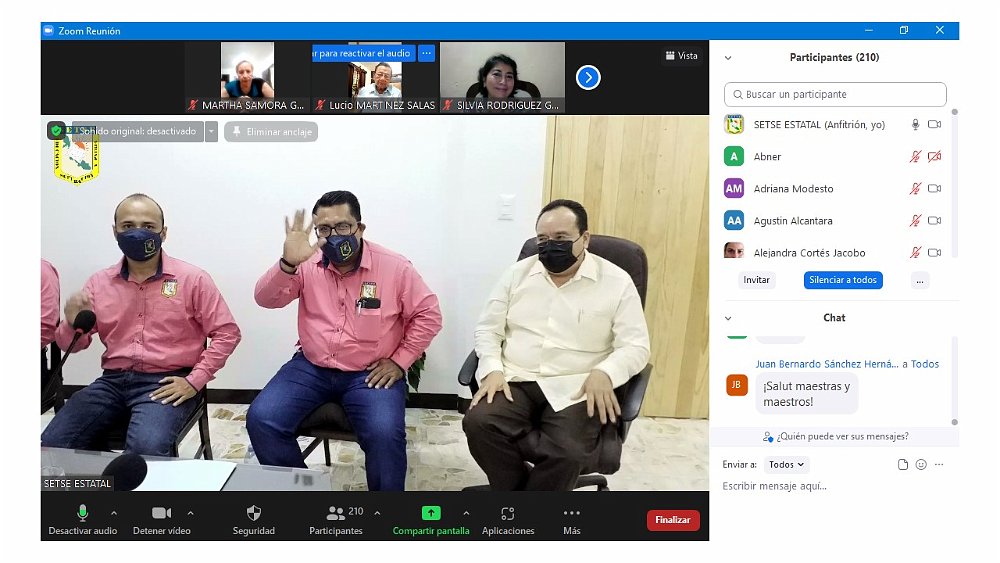Collapse the Participantes panel chevron
This screenshot has height=563, width=1000.
click(x=728, y=58)
